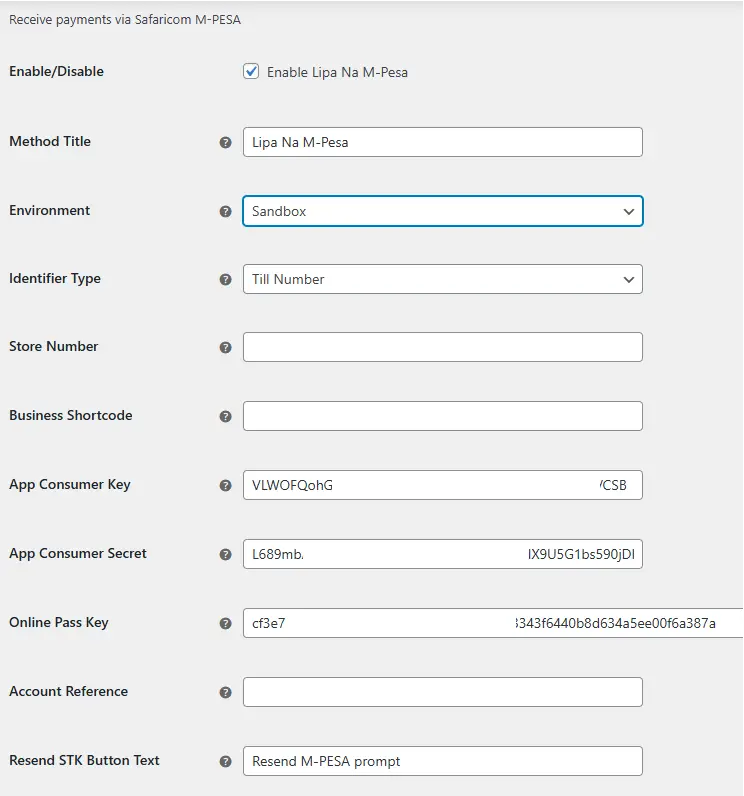Click the Store Number help tooltip icon
The image size is (744, 796).
click(225, 348)
